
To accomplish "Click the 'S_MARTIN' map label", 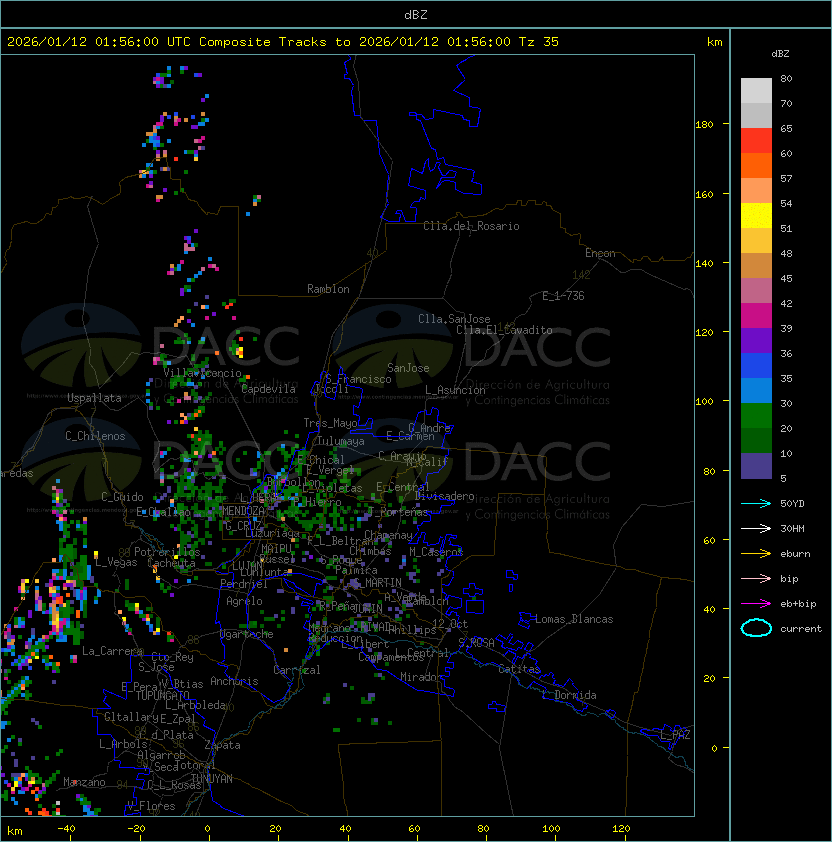I will pyautogui.click(x=378, y=583).
